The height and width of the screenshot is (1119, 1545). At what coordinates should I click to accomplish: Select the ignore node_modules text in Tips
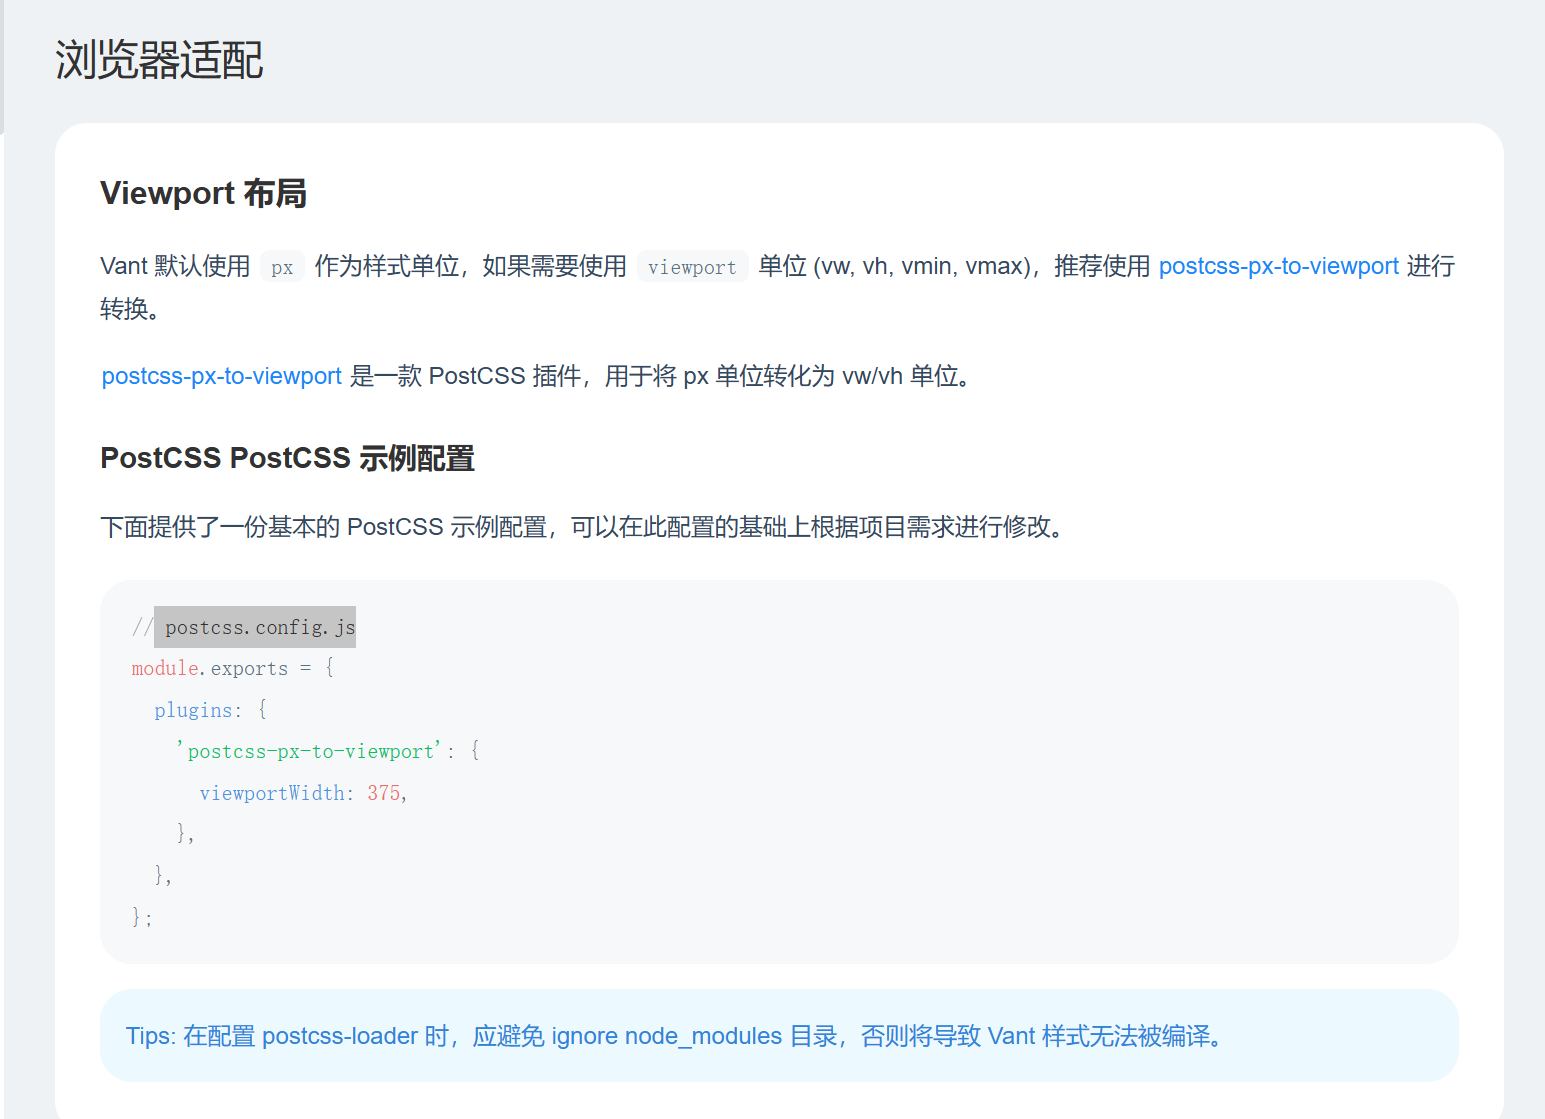[666, 1036]
